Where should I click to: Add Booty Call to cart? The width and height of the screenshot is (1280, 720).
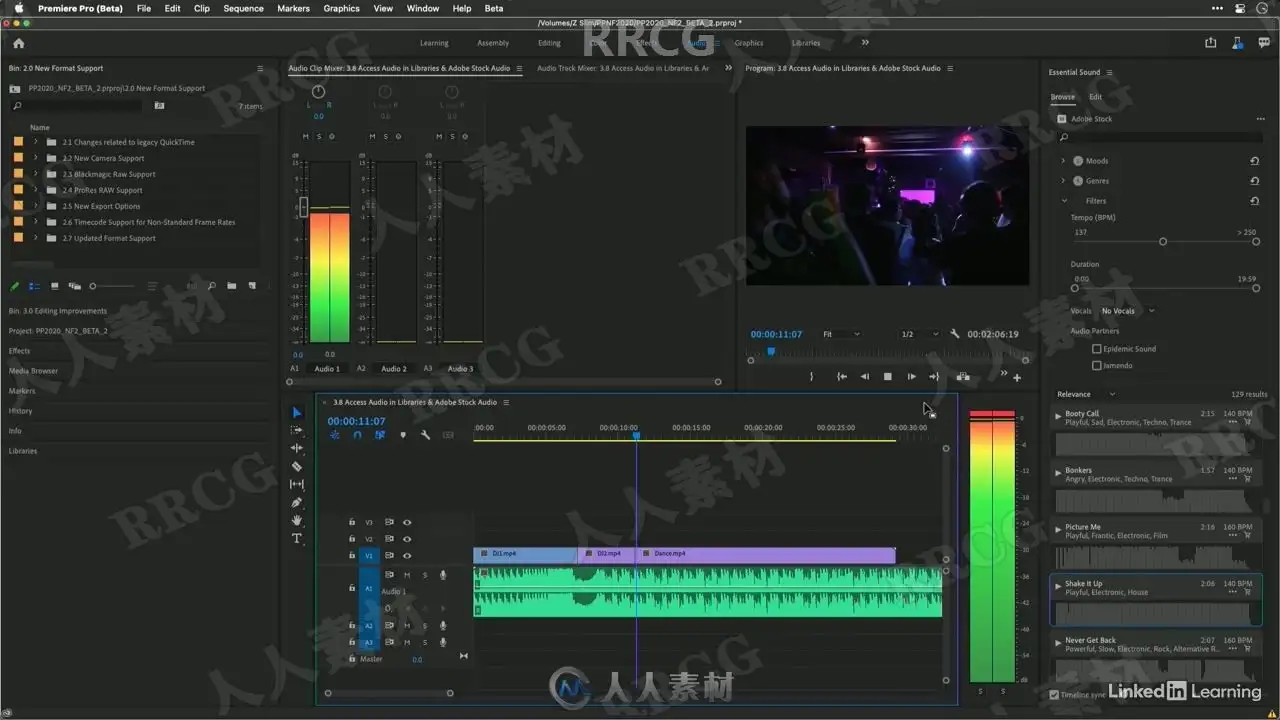[1247, 422]
